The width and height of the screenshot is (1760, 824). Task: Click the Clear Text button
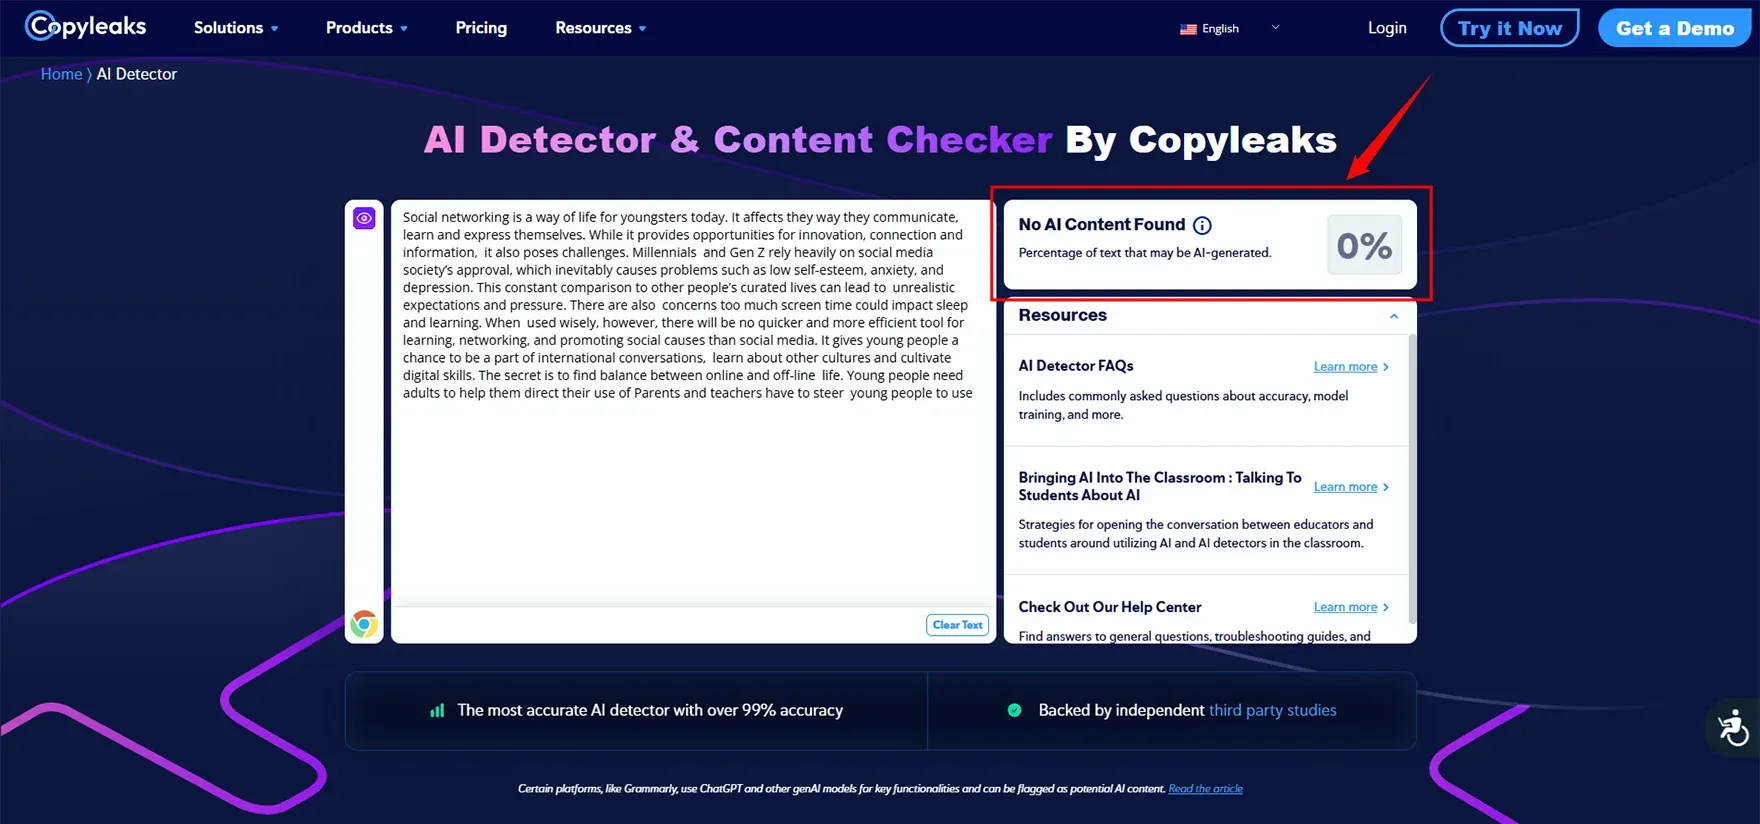pos(957,625)
